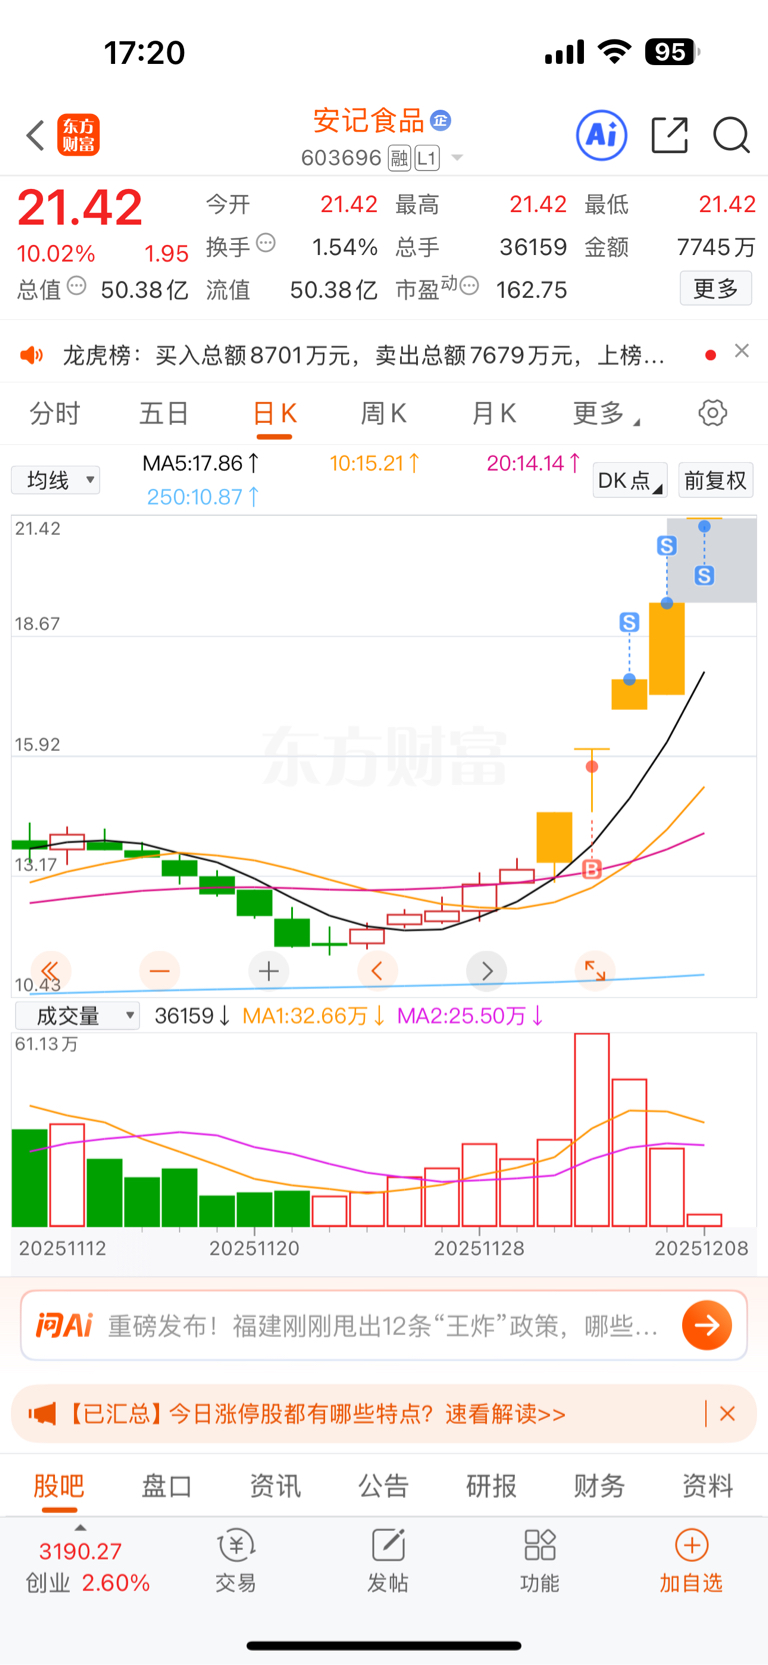Move chart right with right chevron
Viewport: 768px width, 1665px height.
[487, 970]
